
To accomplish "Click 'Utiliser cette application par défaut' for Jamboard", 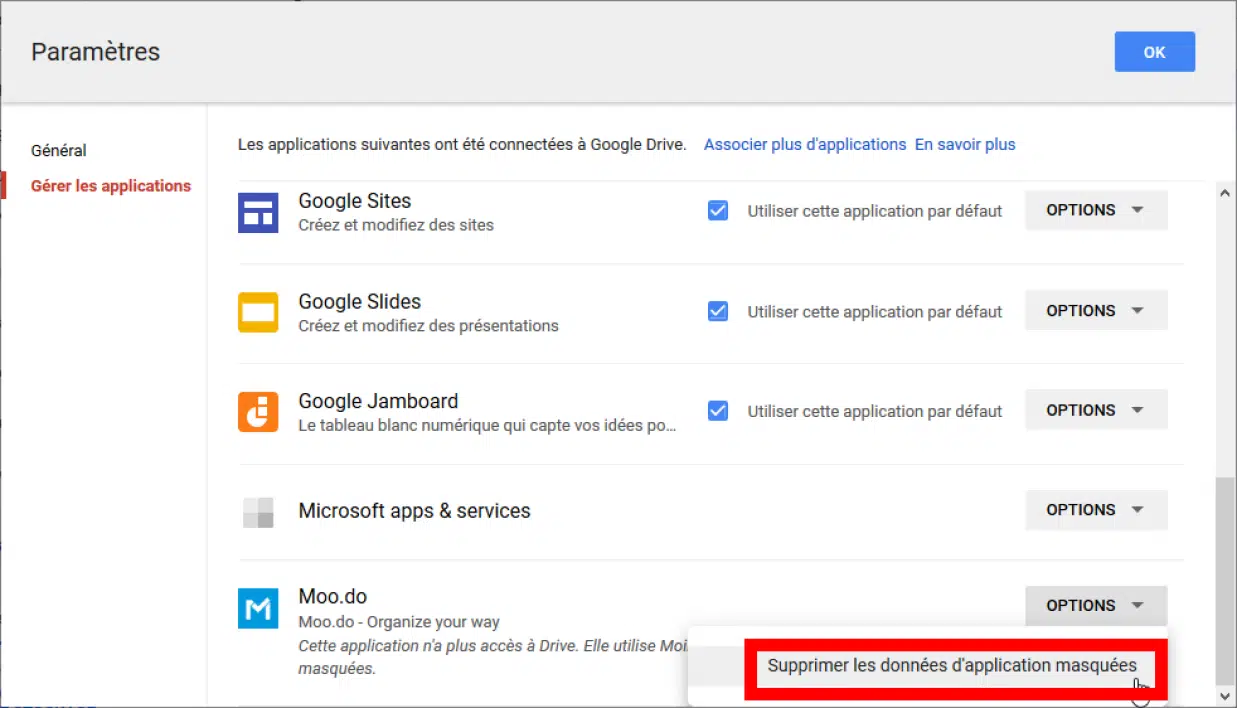I will pyautogui.click(x=875, y=412).
